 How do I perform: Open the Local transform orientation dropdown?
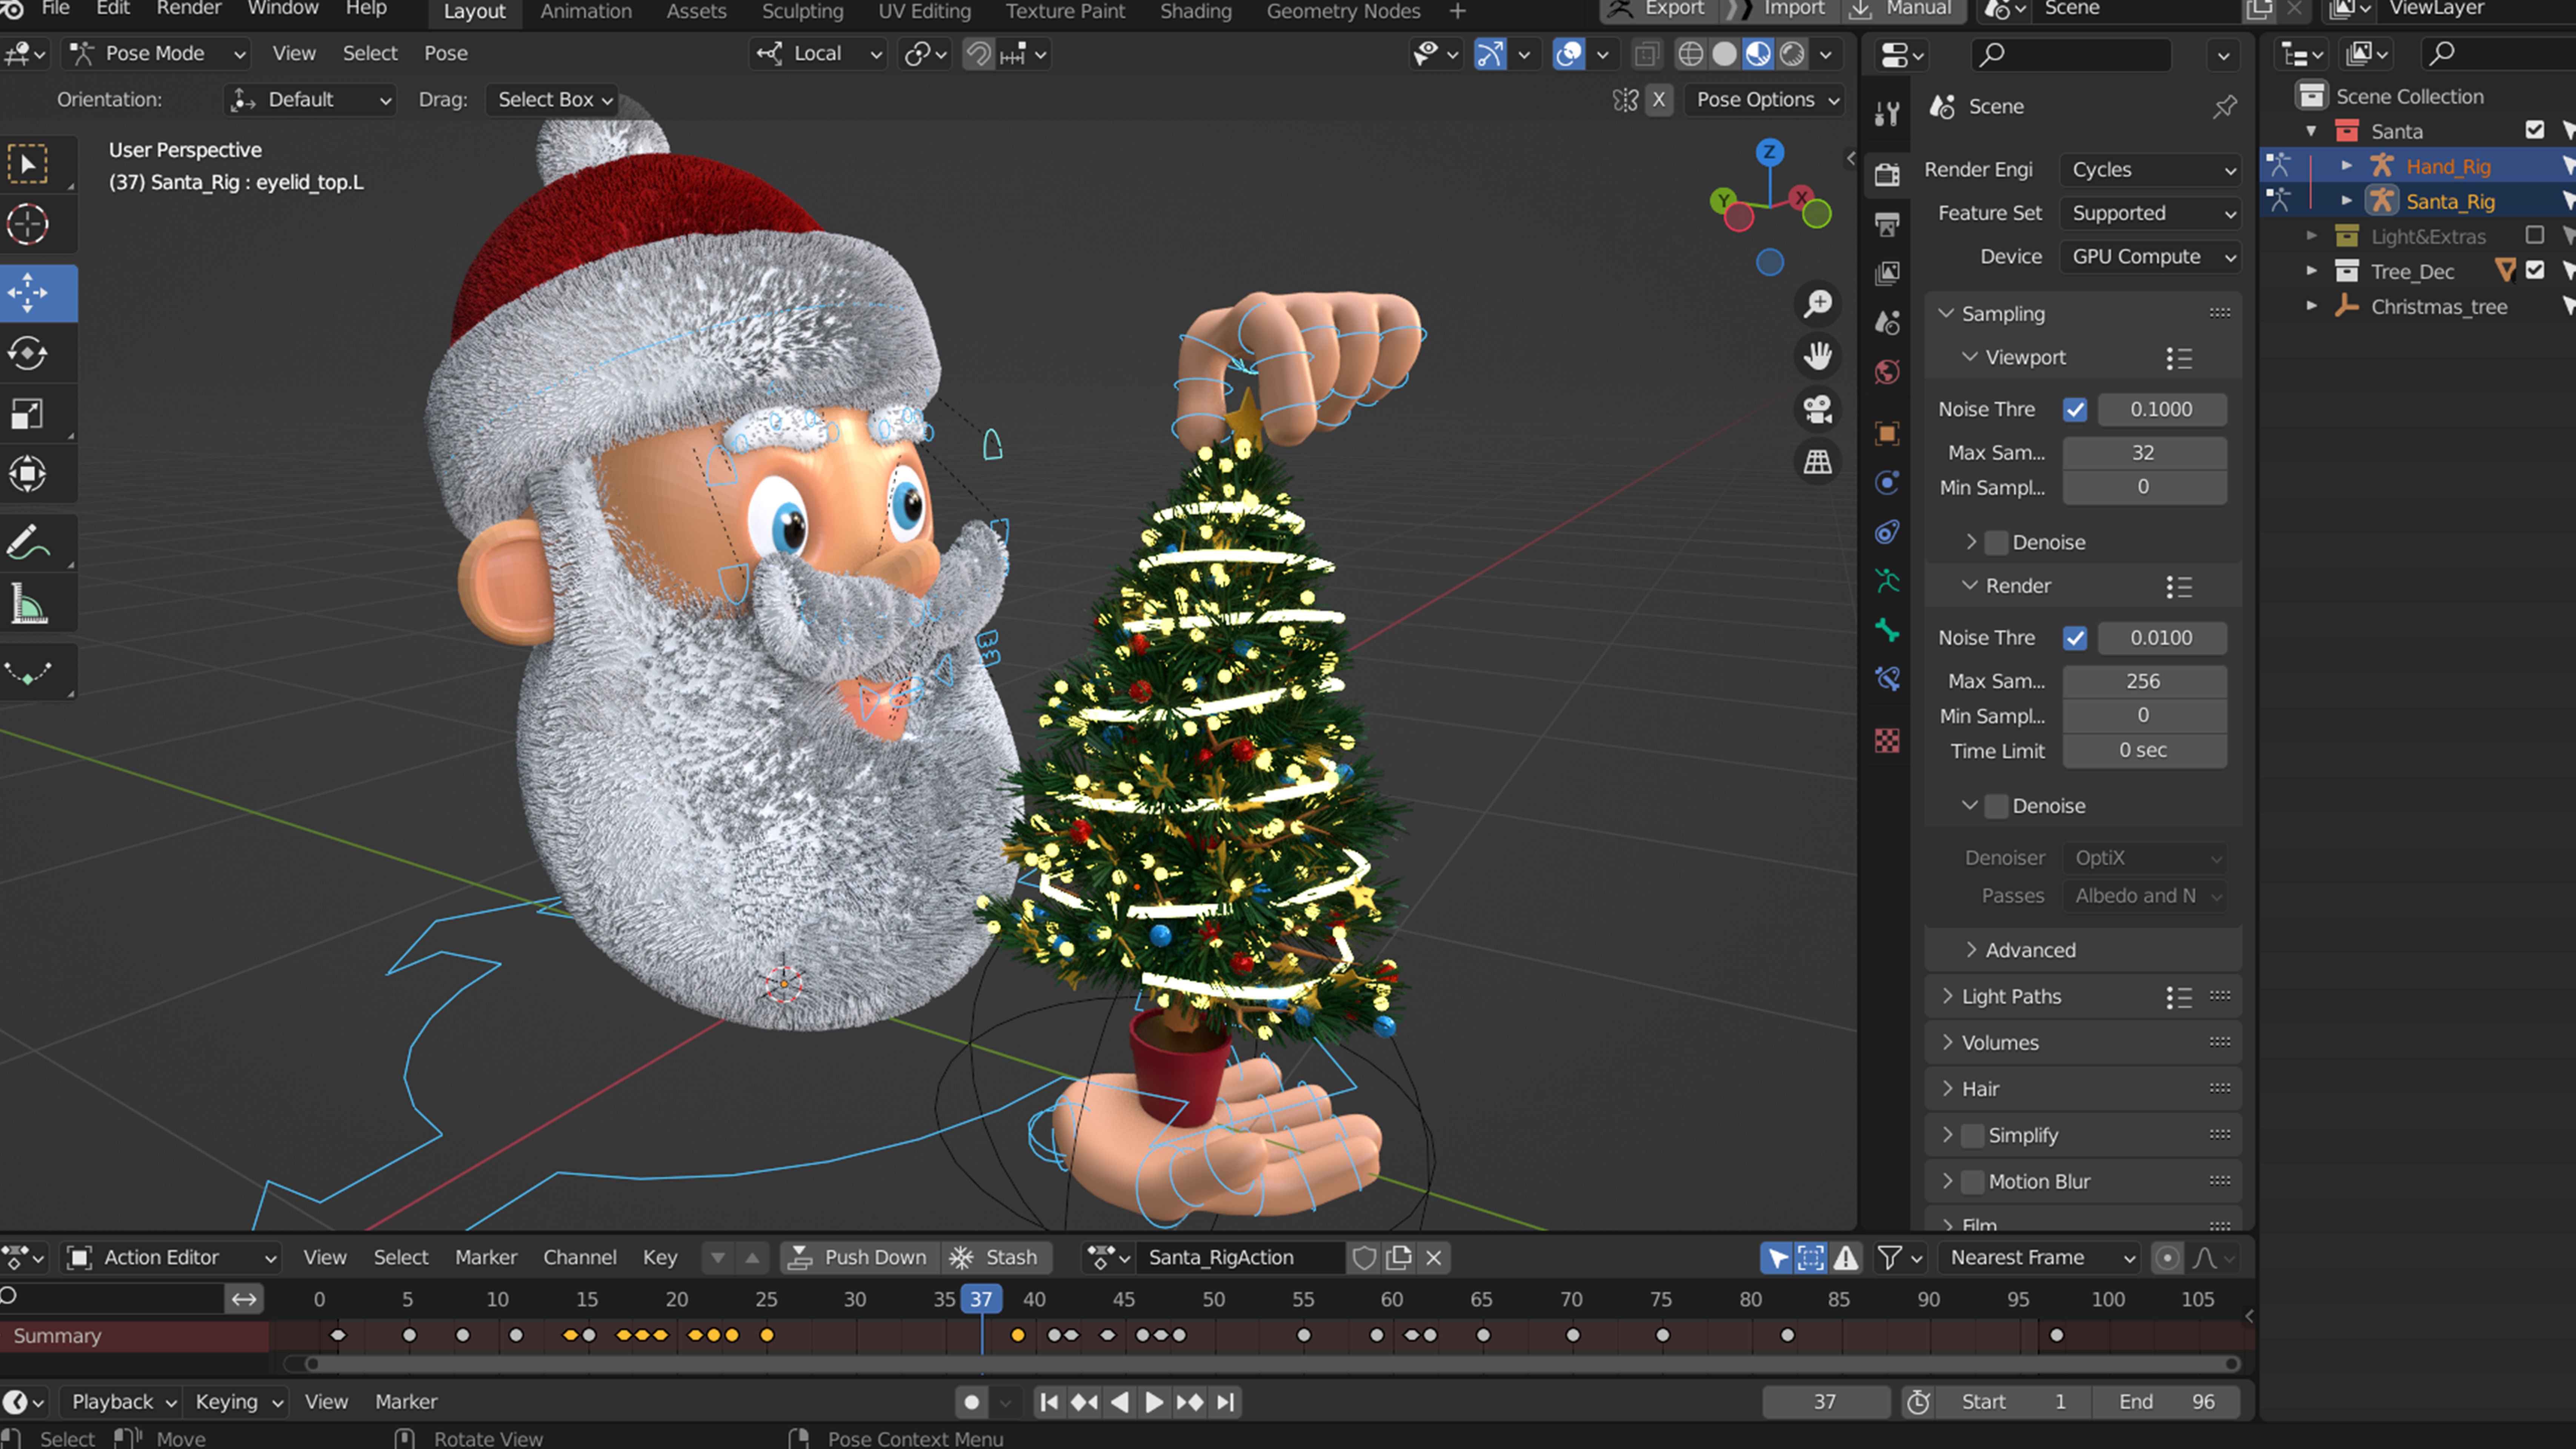[818, 54]
